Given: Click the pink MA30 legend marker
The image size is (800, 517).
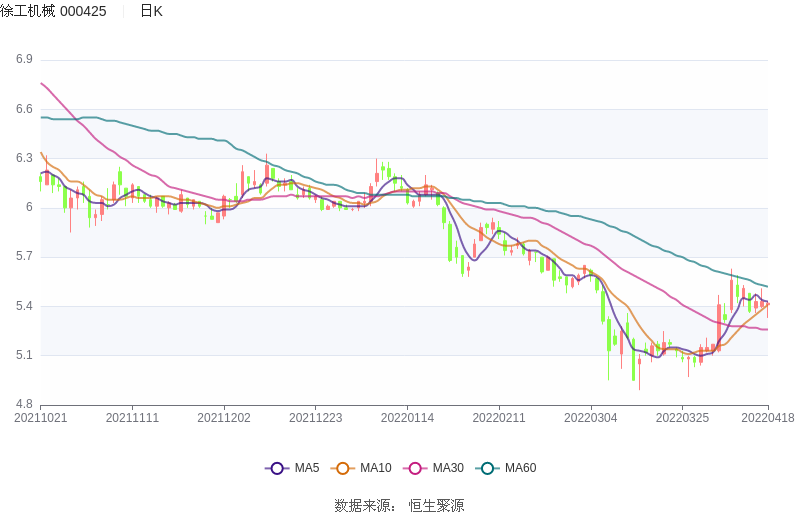Looking at the screenshot, I should click(x=415, y=468).
